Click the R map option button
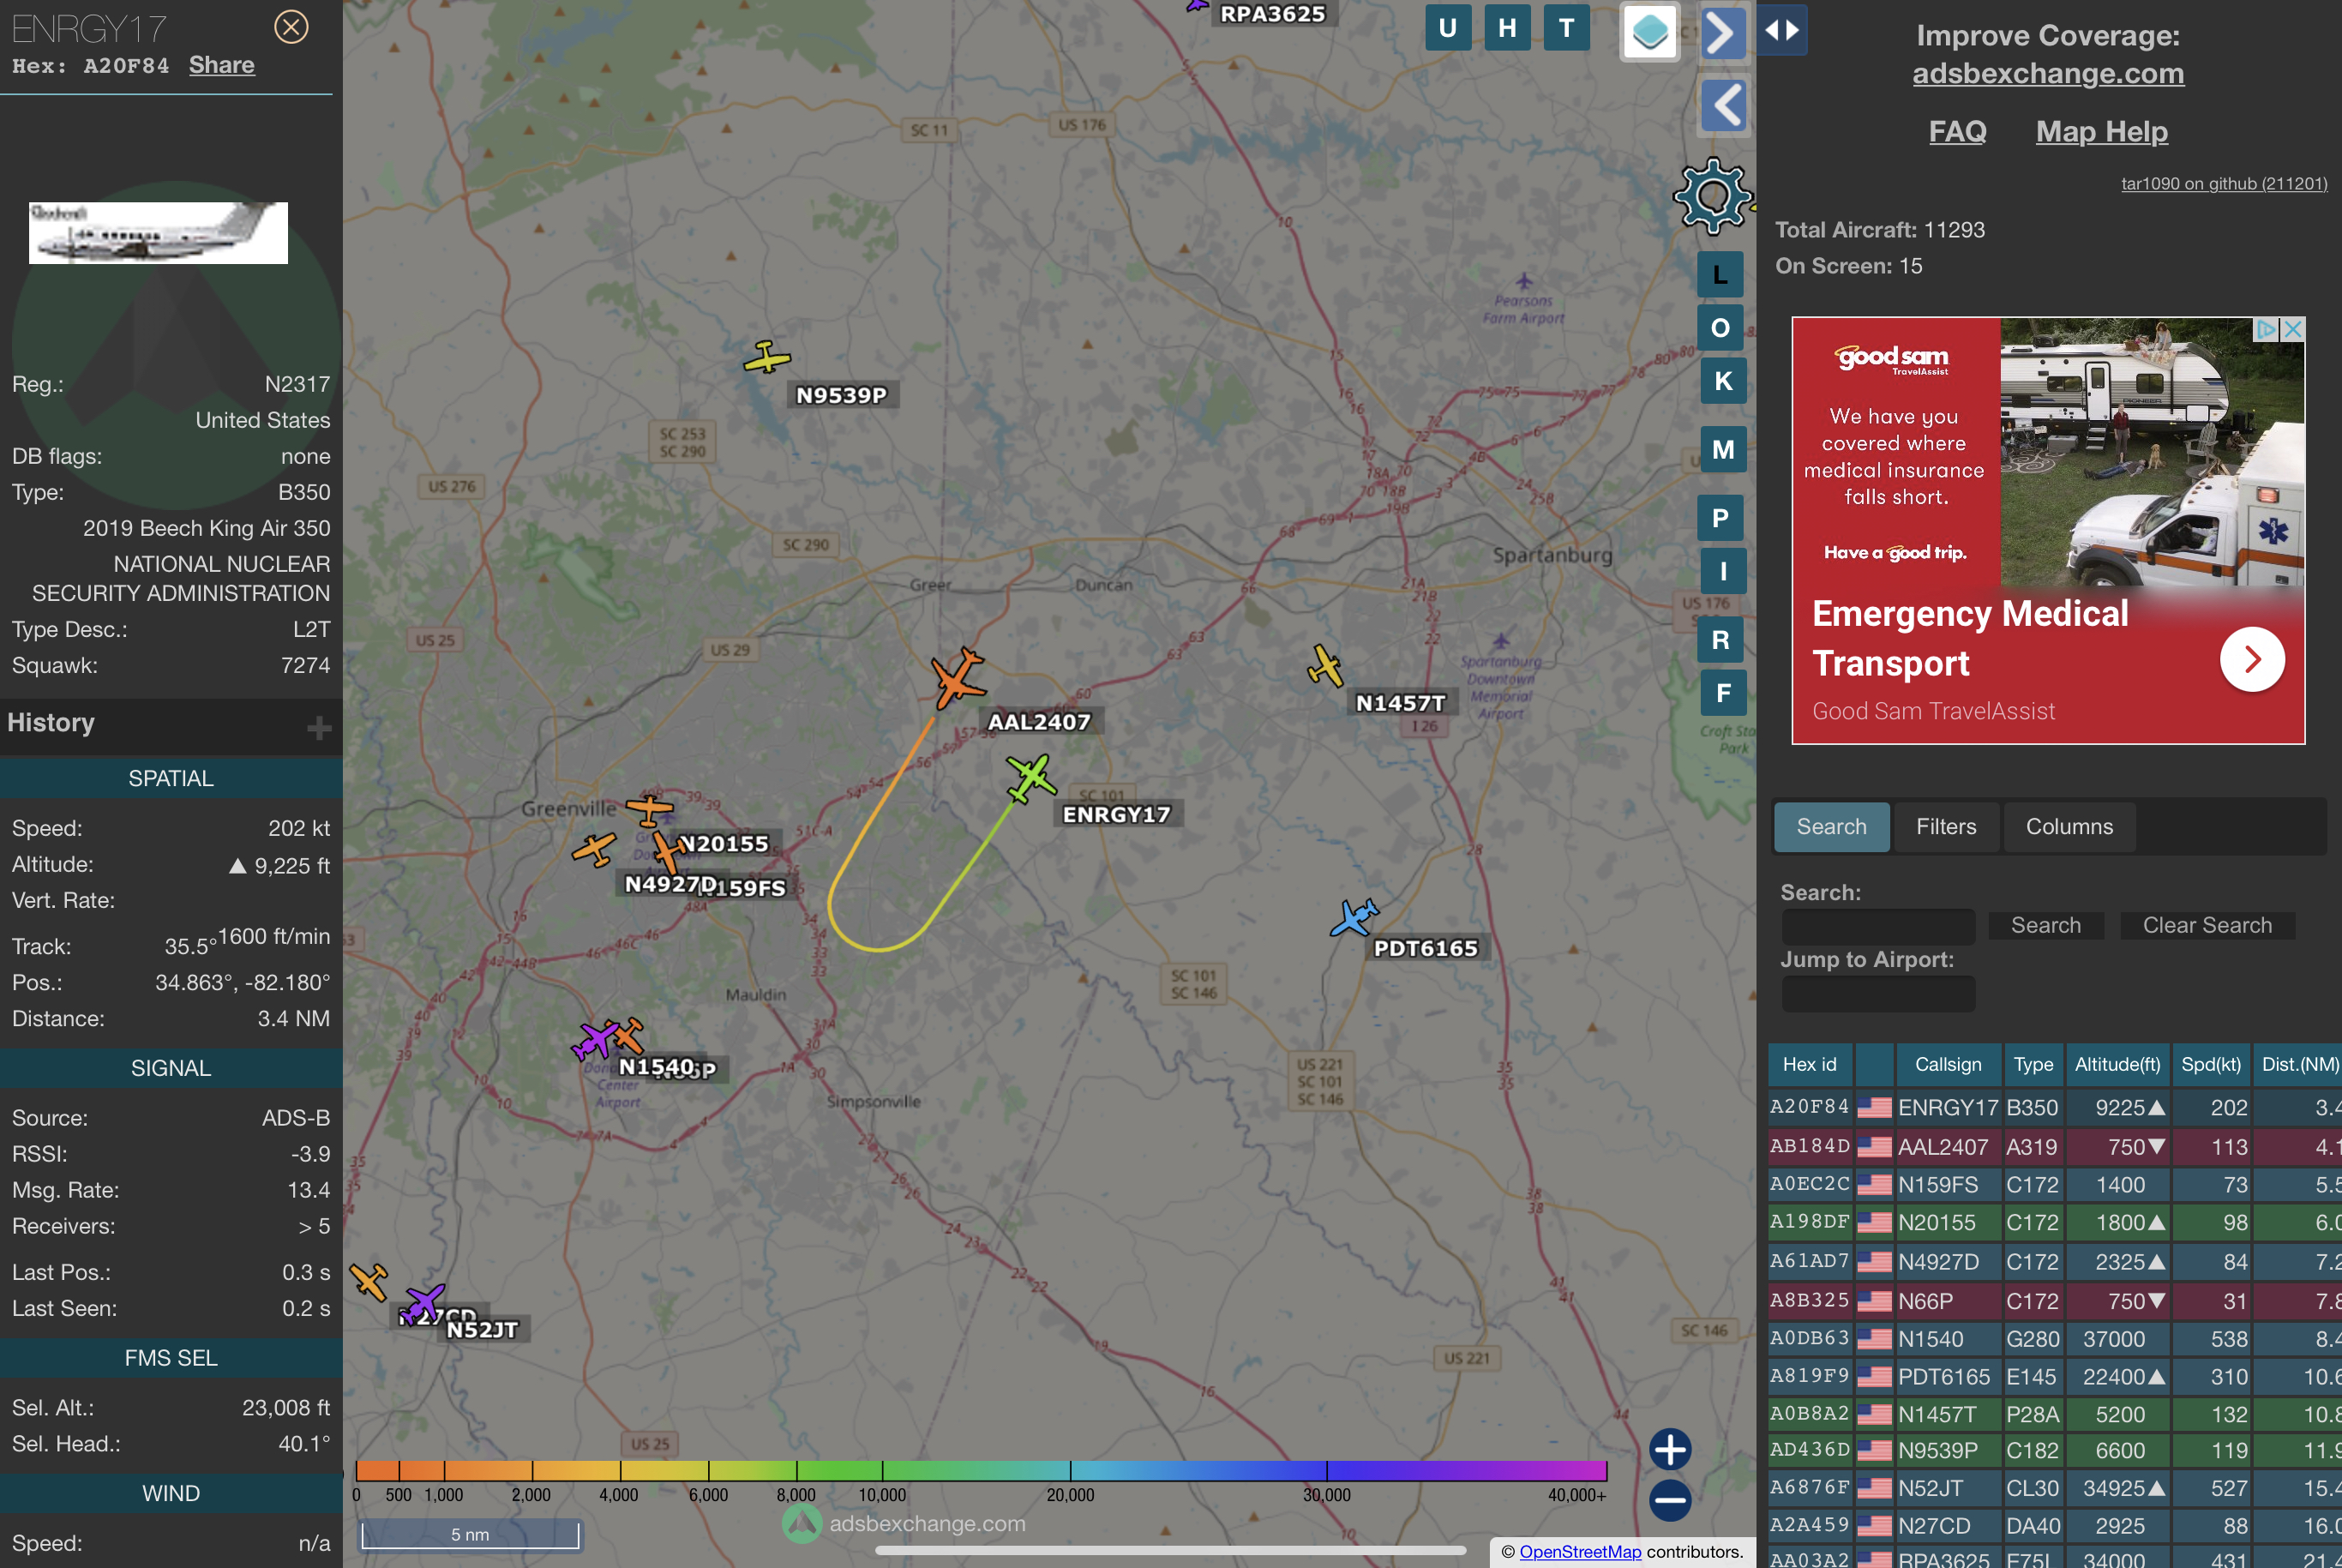 tap(1720, 640)
